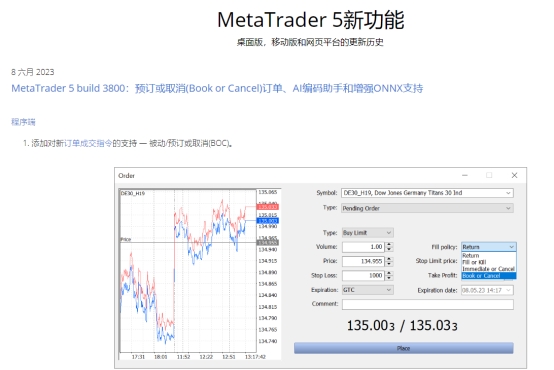Click the Place order button
Screen dimensions: 554x370
pyautogui.click(x=403, y=348)
